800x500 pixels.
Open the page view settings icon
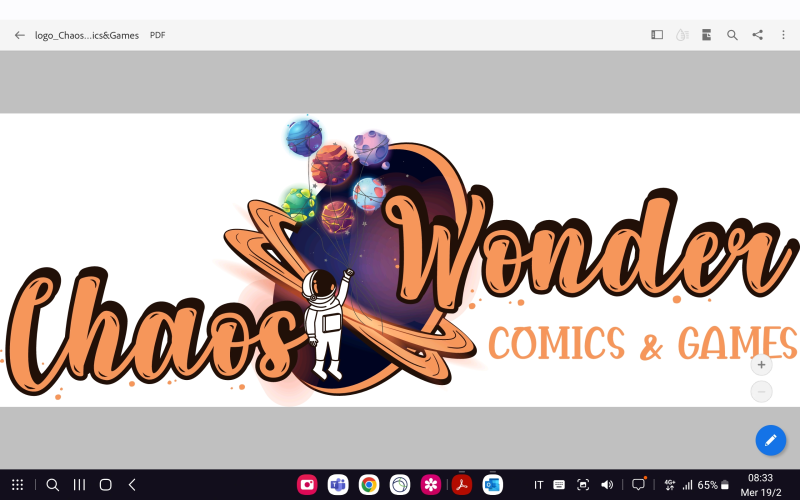click(707, 35)
